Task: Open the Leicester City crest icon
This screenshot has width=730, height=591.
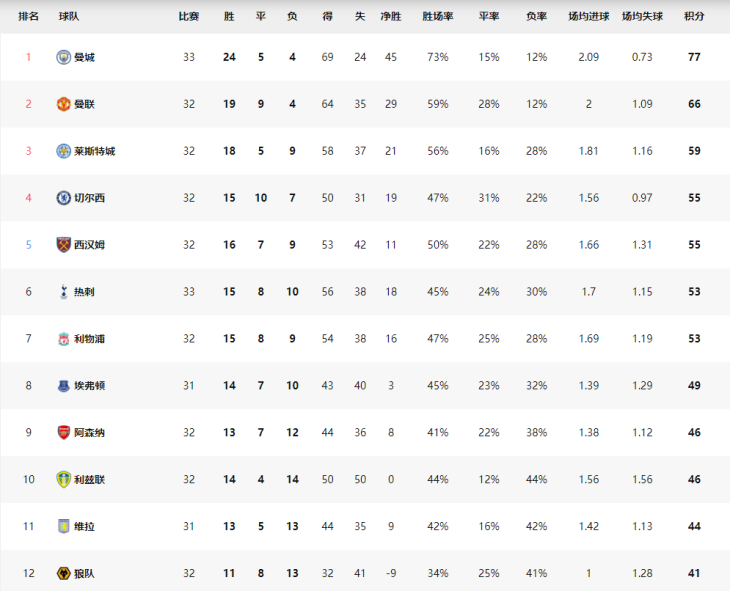Action: 63,151
